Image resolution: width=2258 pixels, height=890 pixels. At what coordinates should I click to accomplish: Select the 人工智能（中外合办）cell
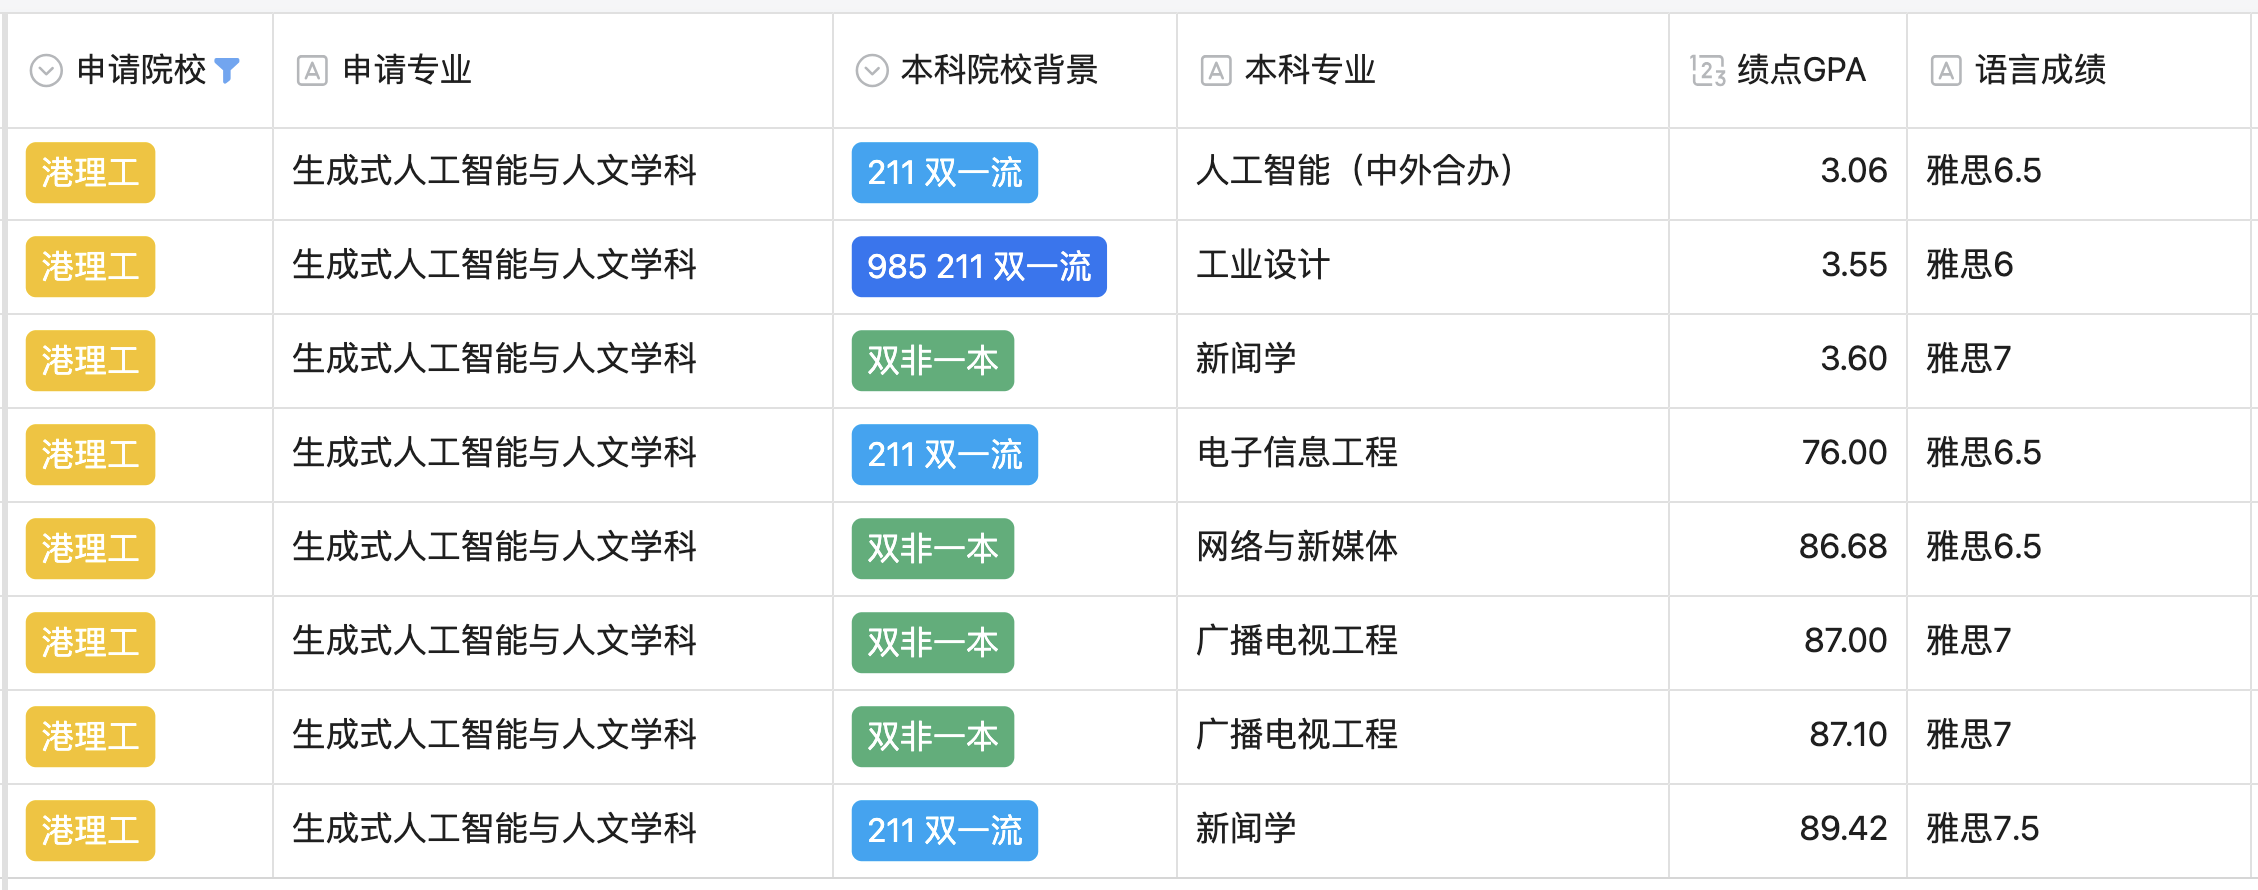coord(1355,171)
